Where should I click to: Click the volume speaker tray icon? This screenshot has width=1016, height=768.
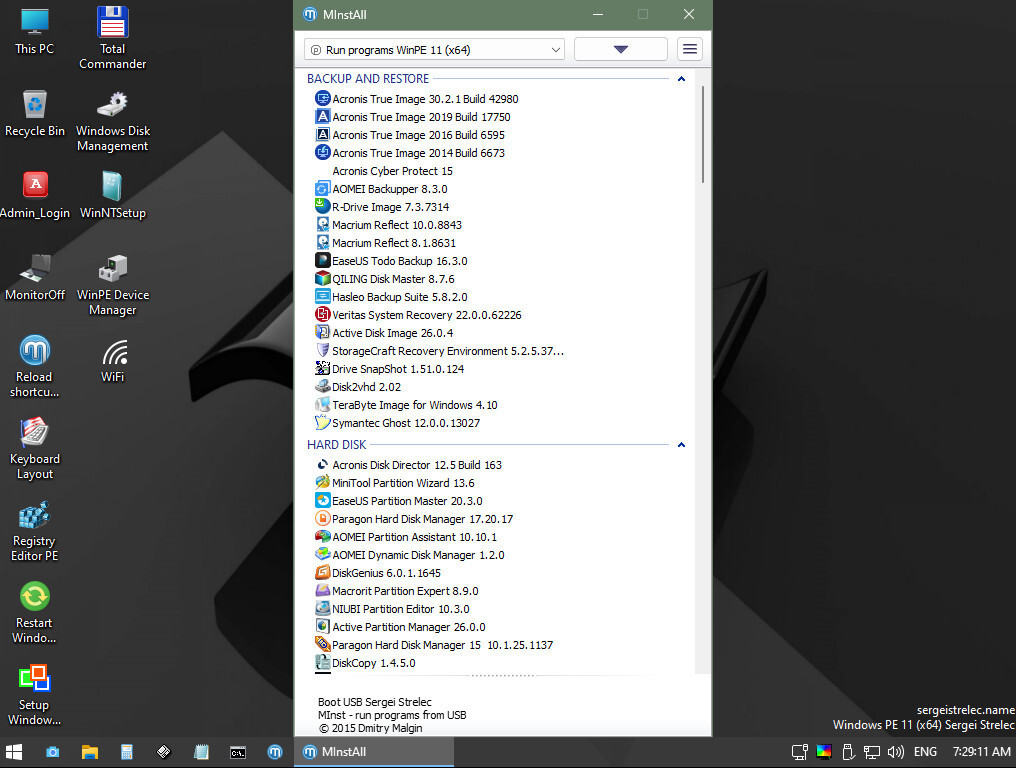(x=895, y=752)
